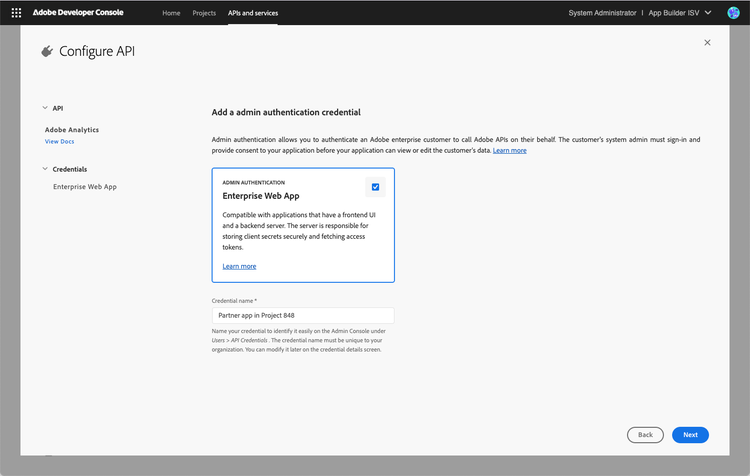Click the Back button

[x=645, y=435]
